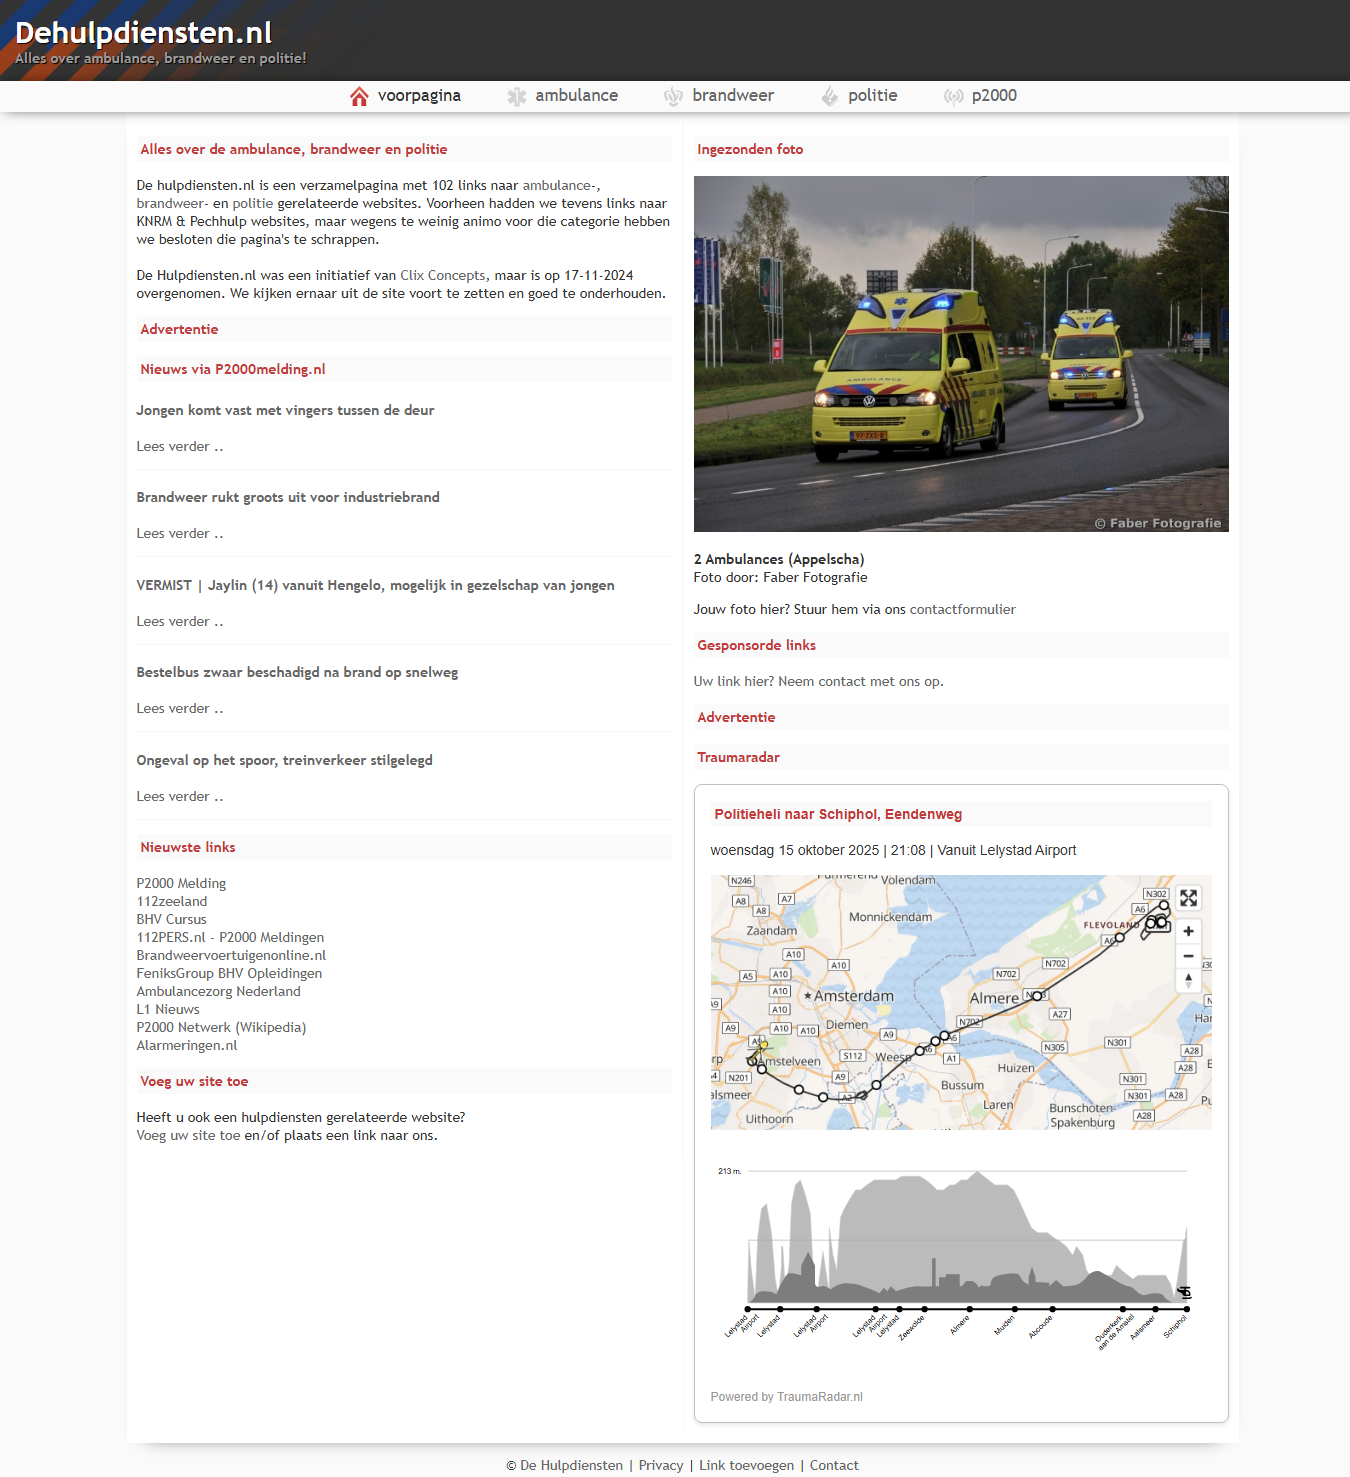Open the Privacy link in the footer
Viewport: 1350px width, 1477px height.
(661, 1465)
